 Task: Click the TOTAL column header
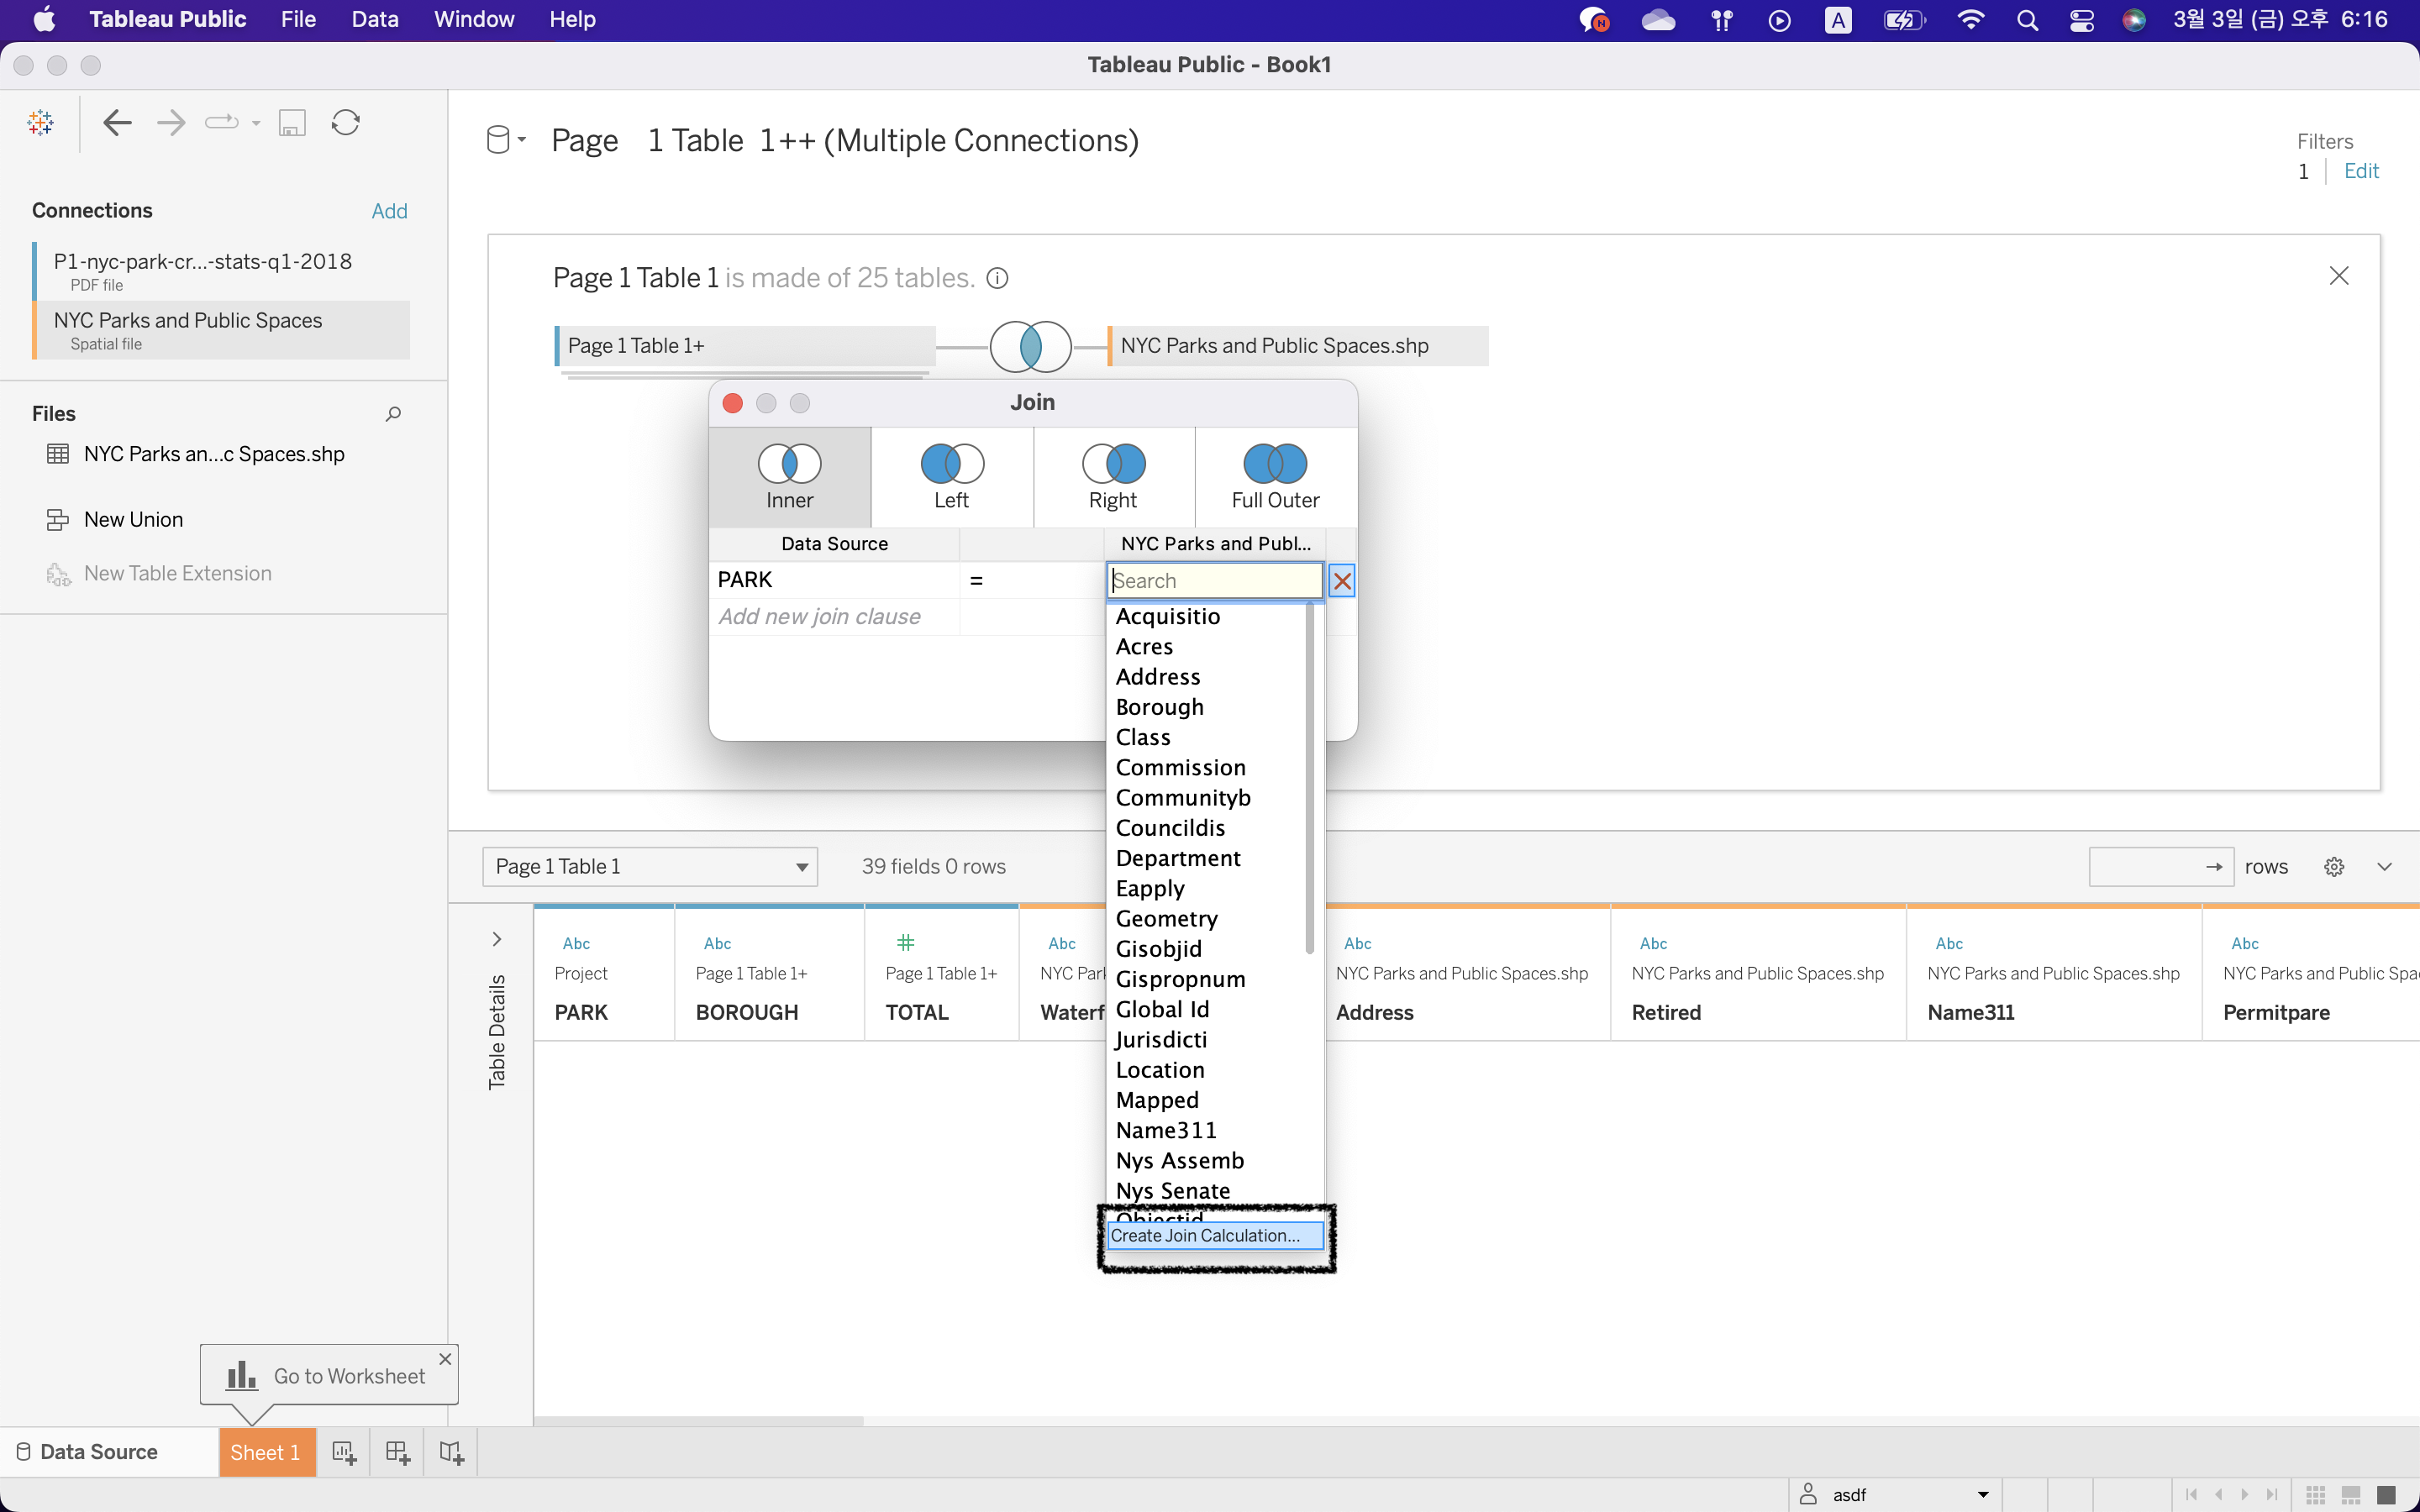941,974
